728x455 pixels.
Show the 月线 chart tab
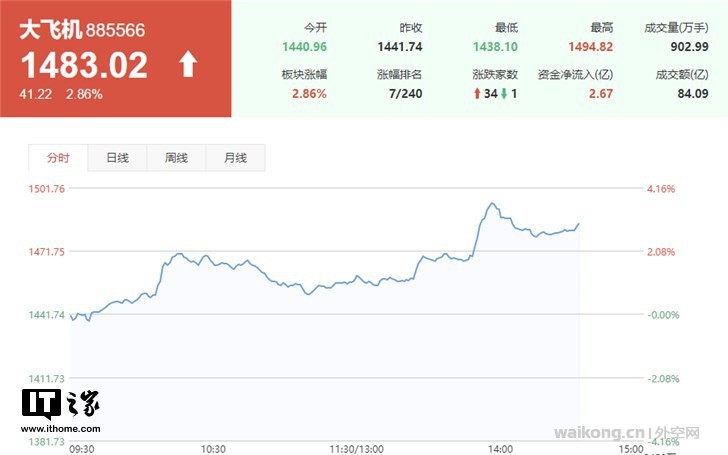236,158
